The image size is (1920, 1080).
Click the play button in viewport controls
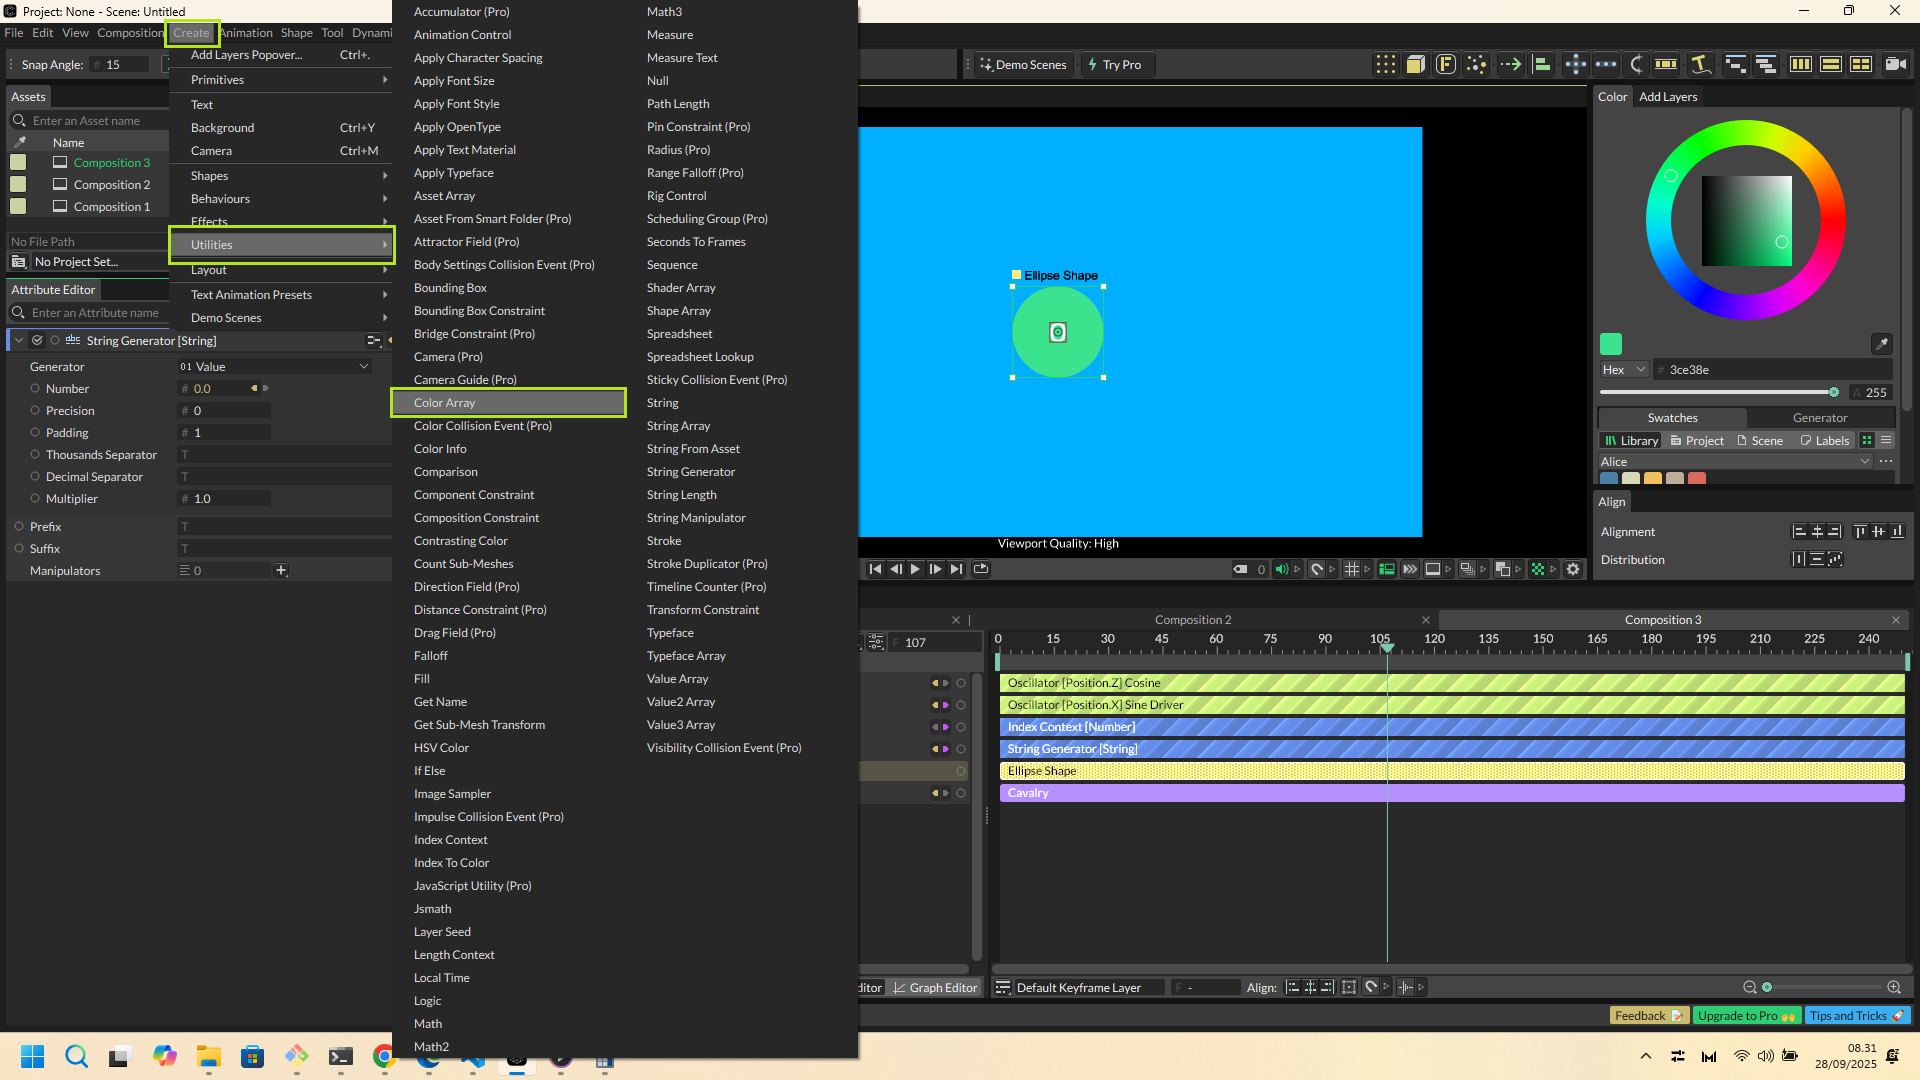(x=915, y=569)
